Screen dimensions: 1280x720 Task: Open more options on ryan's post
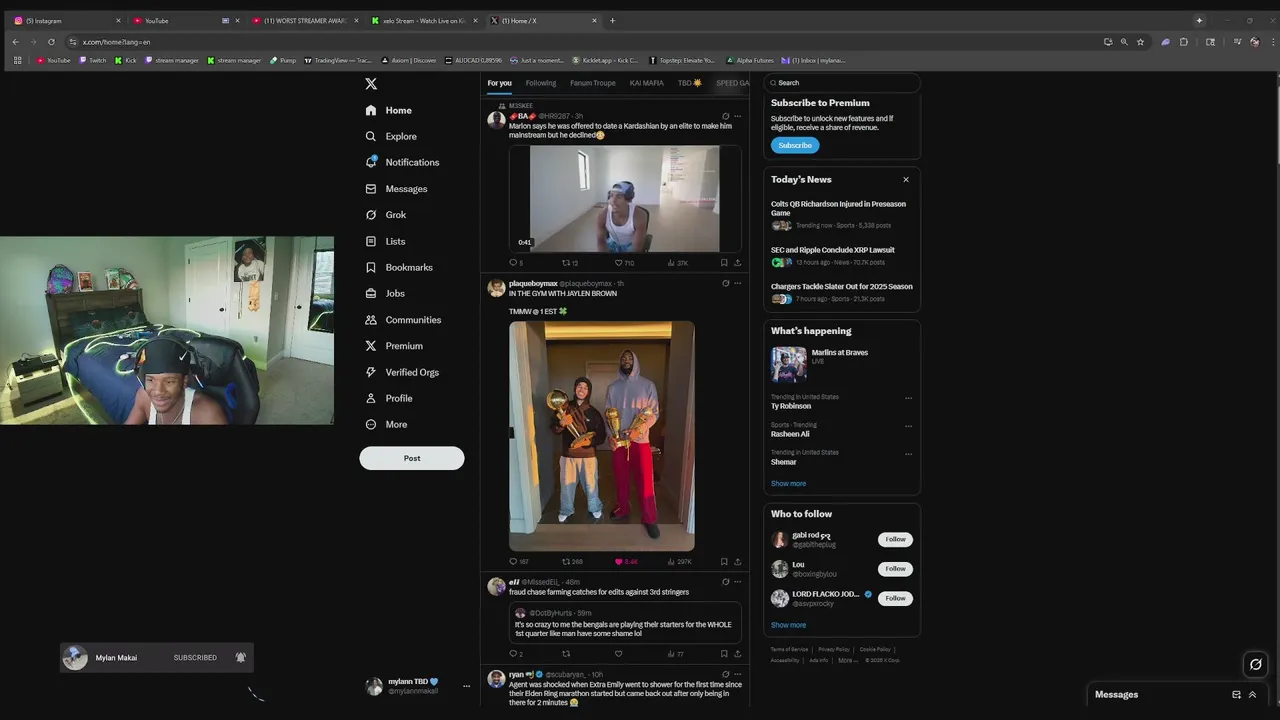tap(738, 674)
